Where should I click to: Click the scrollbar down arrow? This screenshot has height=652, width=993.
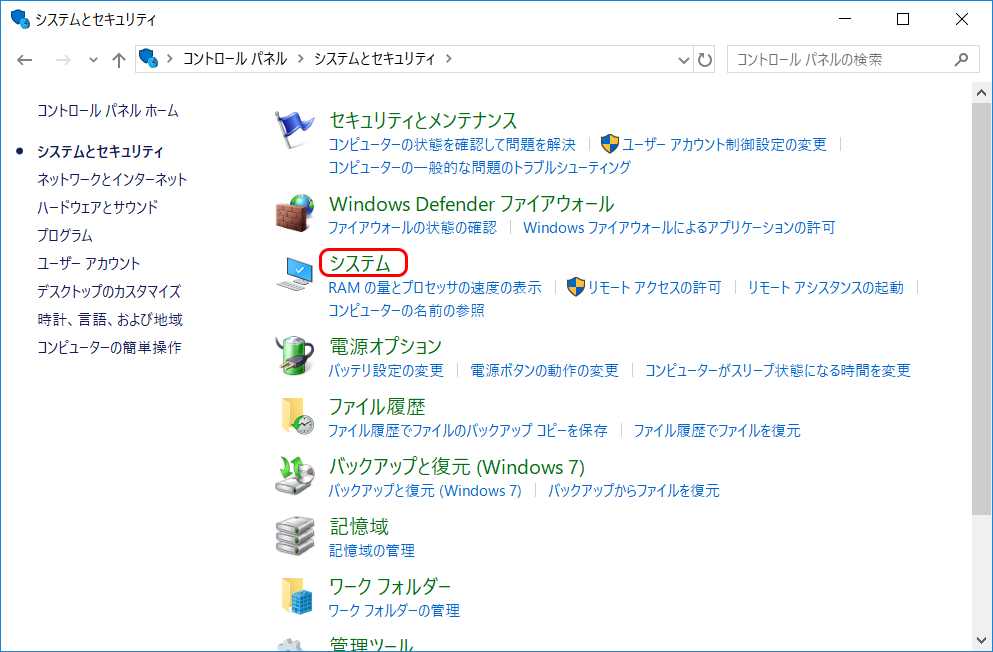click(x=982, y=641)
